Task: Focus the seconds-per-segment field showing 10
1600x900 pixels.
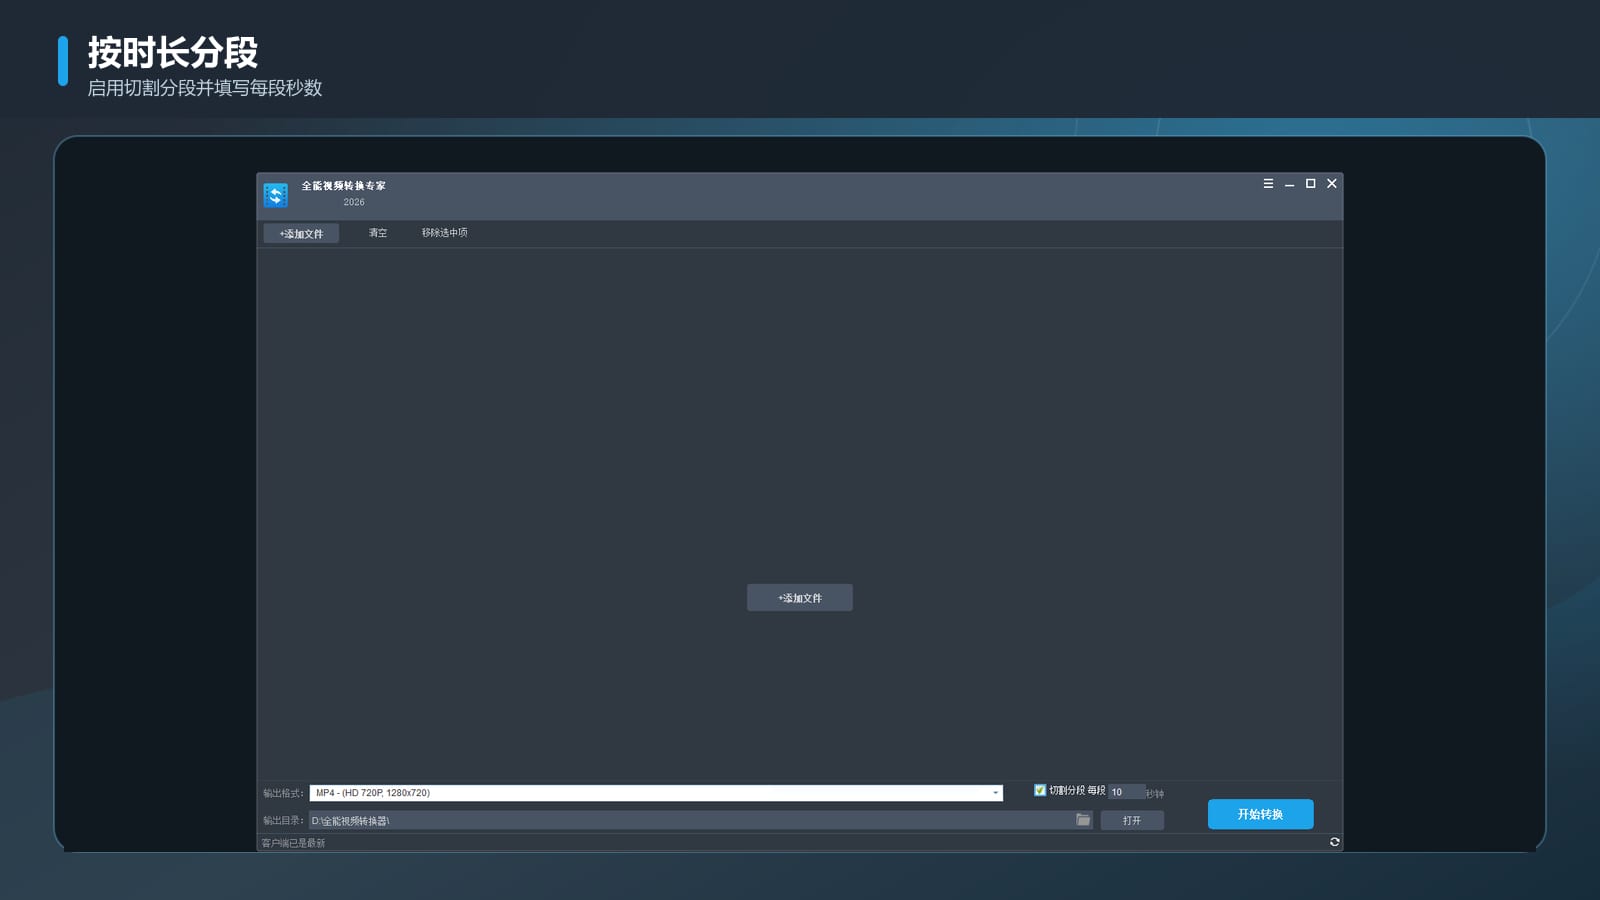Action: pos(1126,792)
